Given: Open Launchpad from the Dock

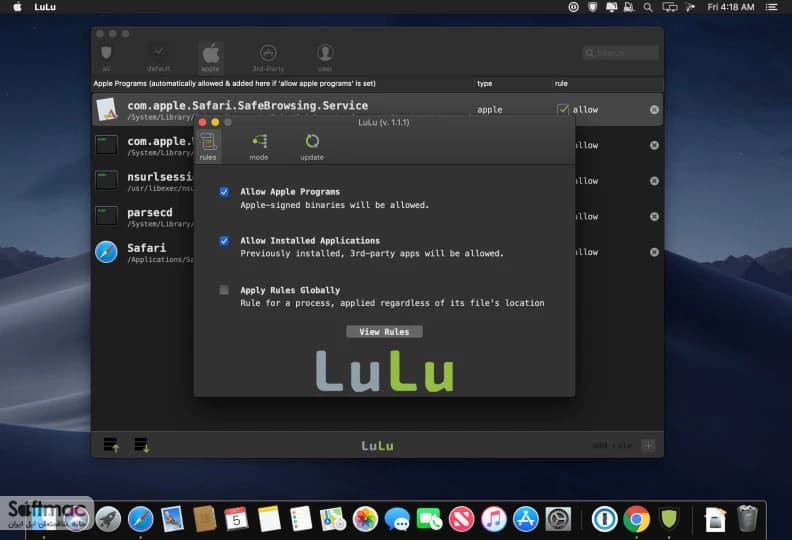Looking at the screenshot, I should pos(109,519).
